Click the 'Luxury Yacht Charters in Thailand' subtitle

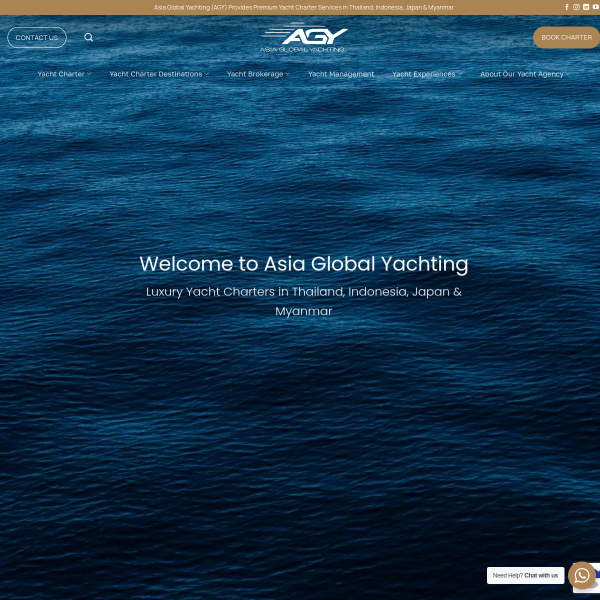coord(304,301)
